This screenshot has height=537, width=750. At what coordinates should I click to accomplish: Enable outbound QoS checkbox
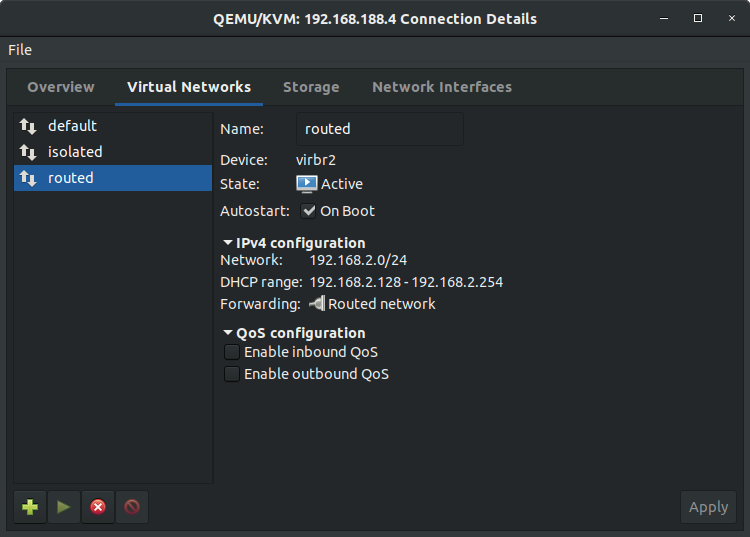(232, 374)
